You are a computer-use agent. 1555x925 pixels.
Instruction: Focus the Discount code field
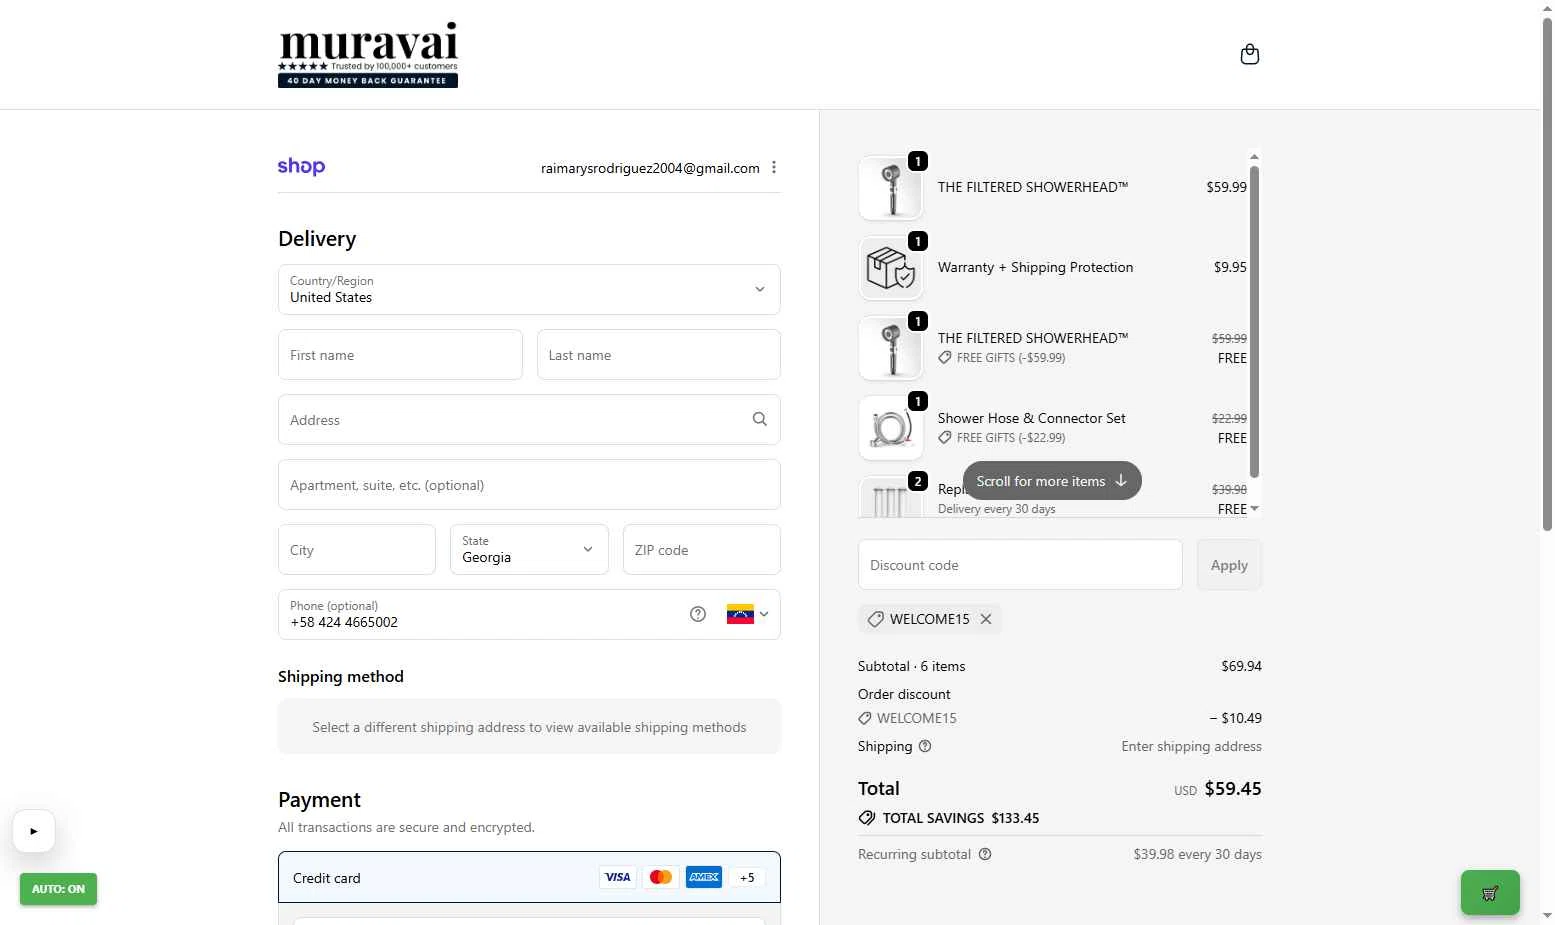click(1020, 565)
